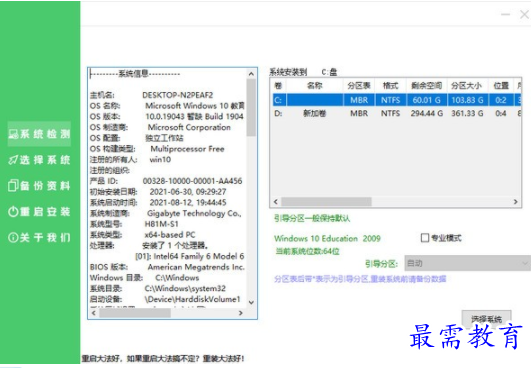
Task: Open the 关于我们 sidebar item
Action: (x=39, y=237)
